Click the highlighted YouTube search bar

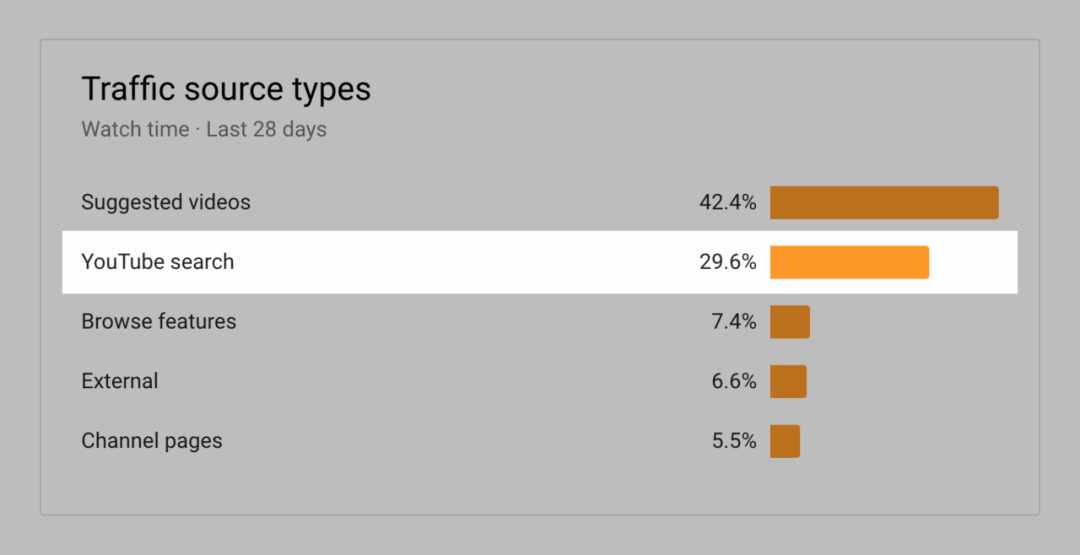tap(849, 262)
